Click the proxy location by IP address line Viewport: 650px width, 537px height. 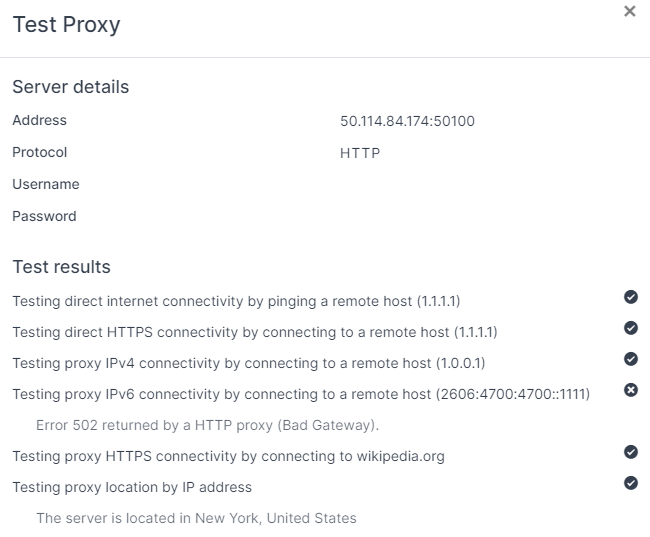coord(132,487)
